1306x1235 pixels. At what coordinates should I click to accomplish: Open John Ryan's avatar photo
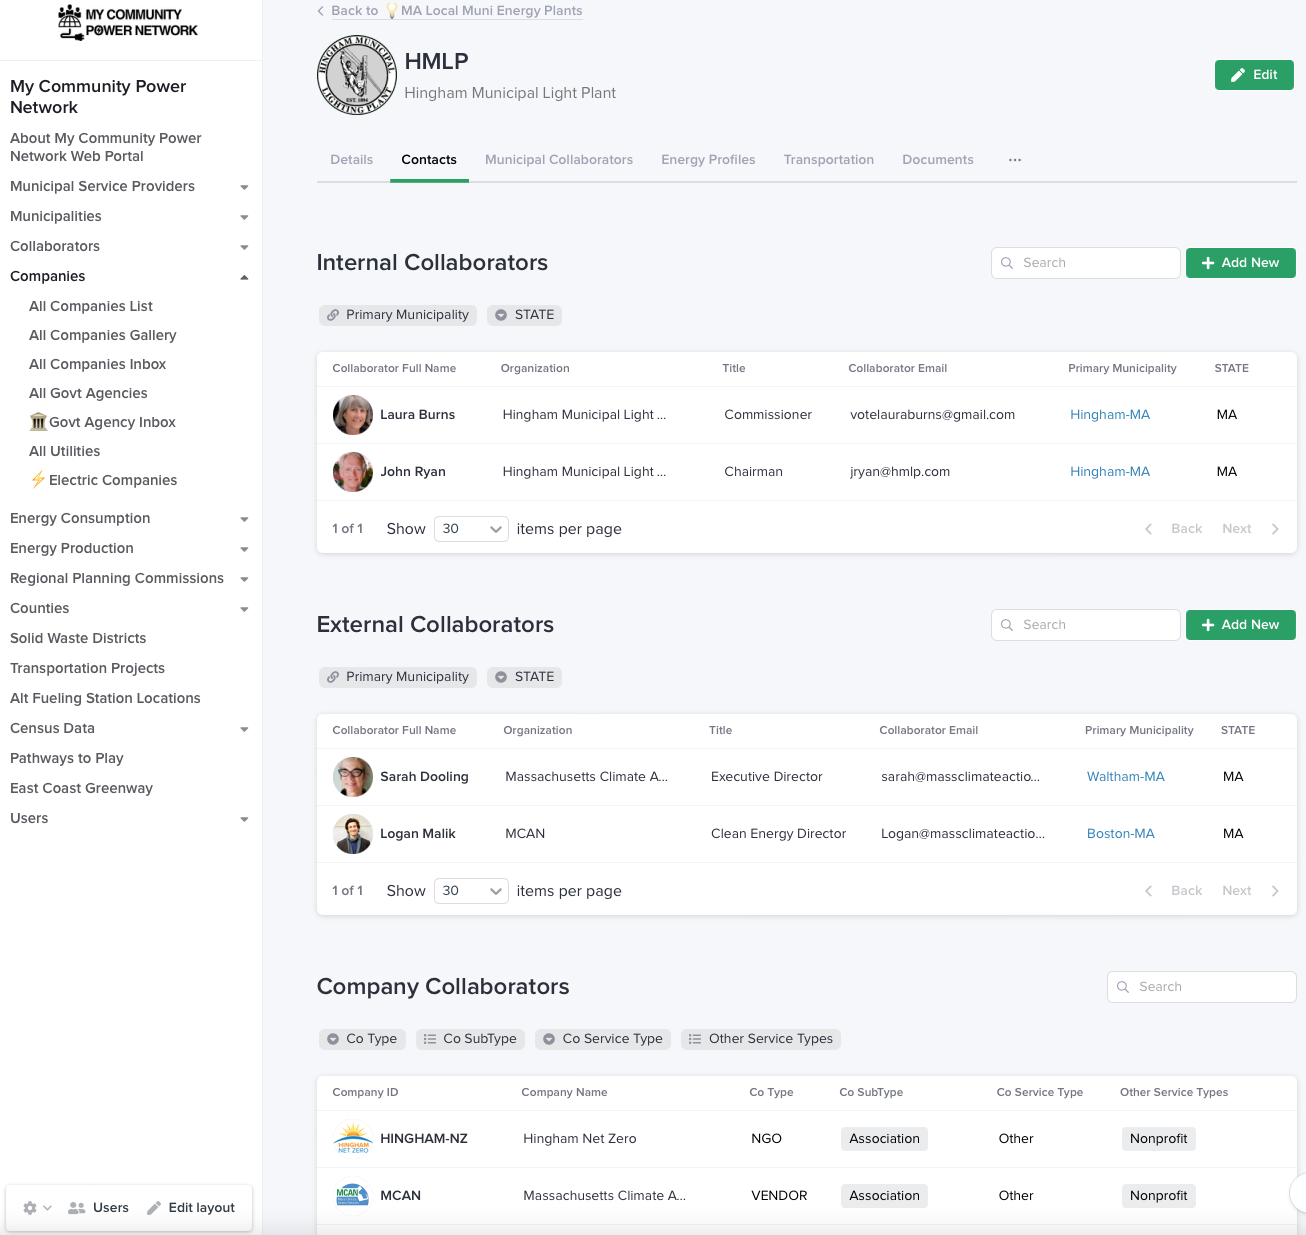(352, 472)
